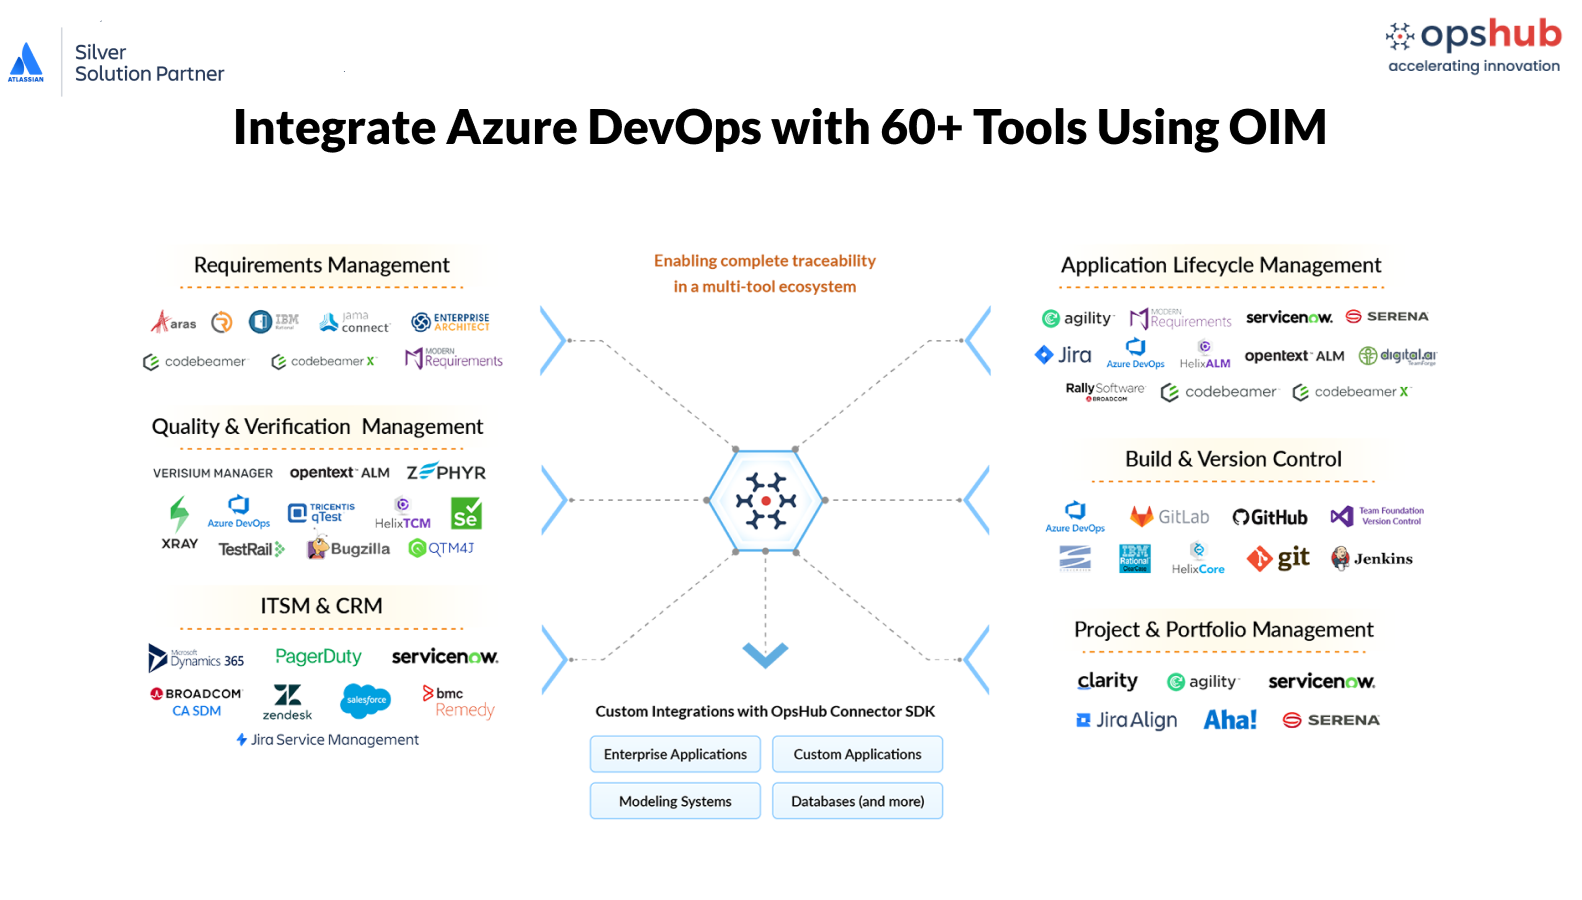1582x900 pixels.
Task: Select the bmc Remedy logo
Action: [x=459, y=702]
